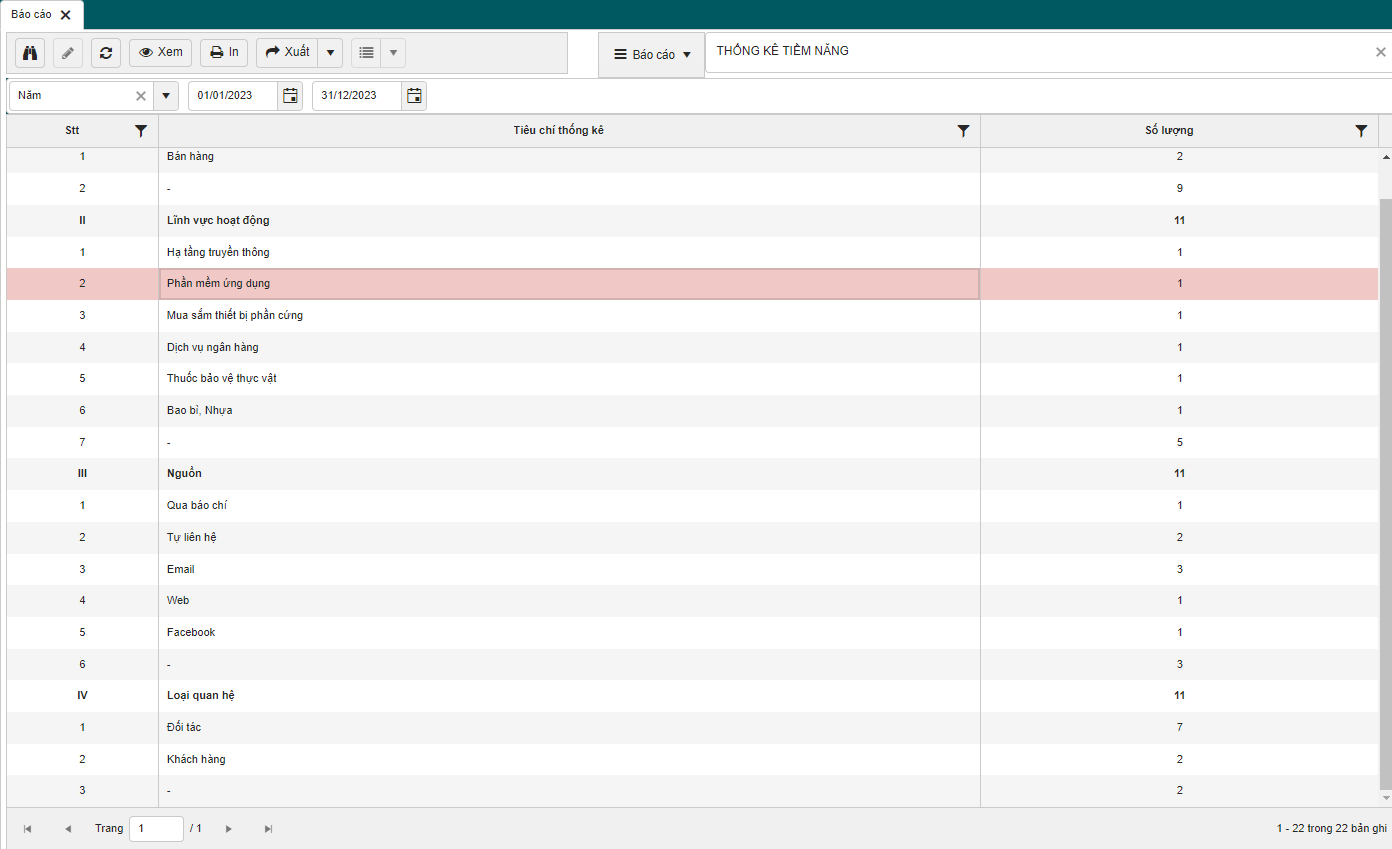The image size is (1392, 849).
Task: Select the Nguồn group row
Action: 692,474
